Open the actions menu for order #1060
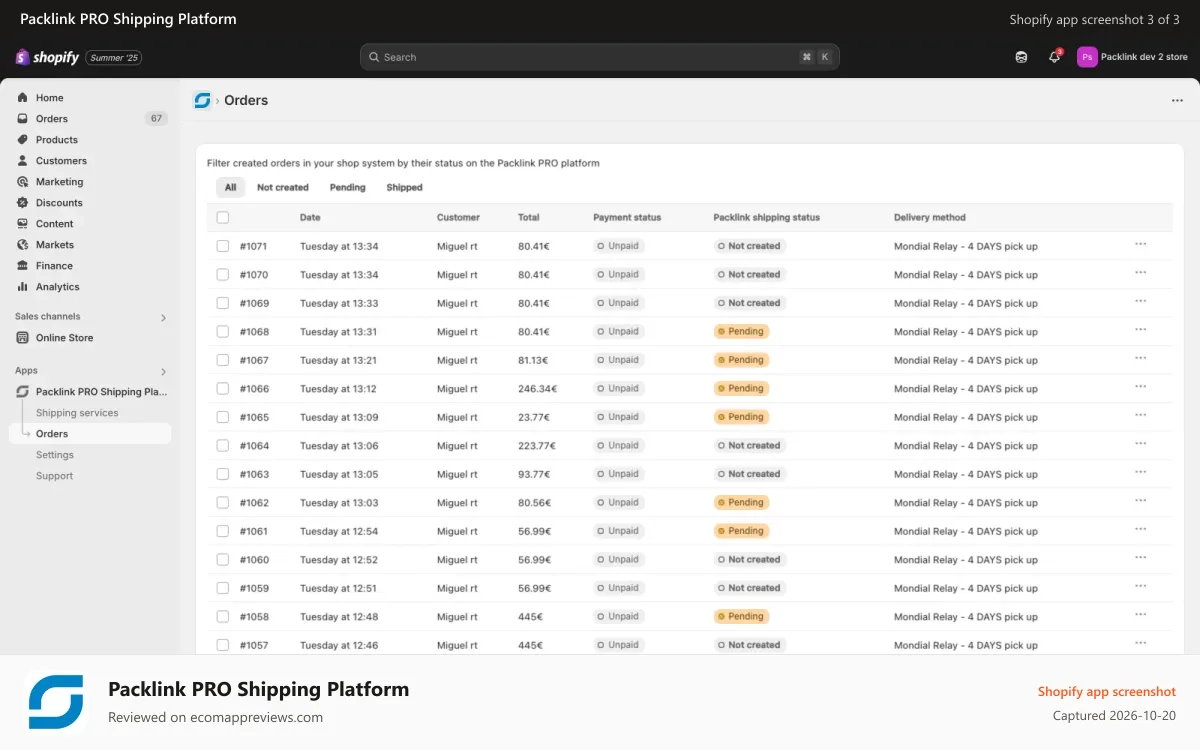The height and width of the screenshot is (750, 1200). point(1140,559)
